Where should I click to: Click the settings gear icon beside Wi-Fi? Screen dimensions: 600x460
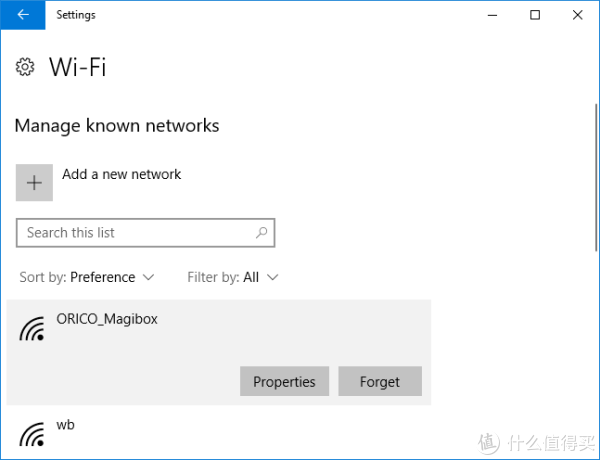coord(25,67)
